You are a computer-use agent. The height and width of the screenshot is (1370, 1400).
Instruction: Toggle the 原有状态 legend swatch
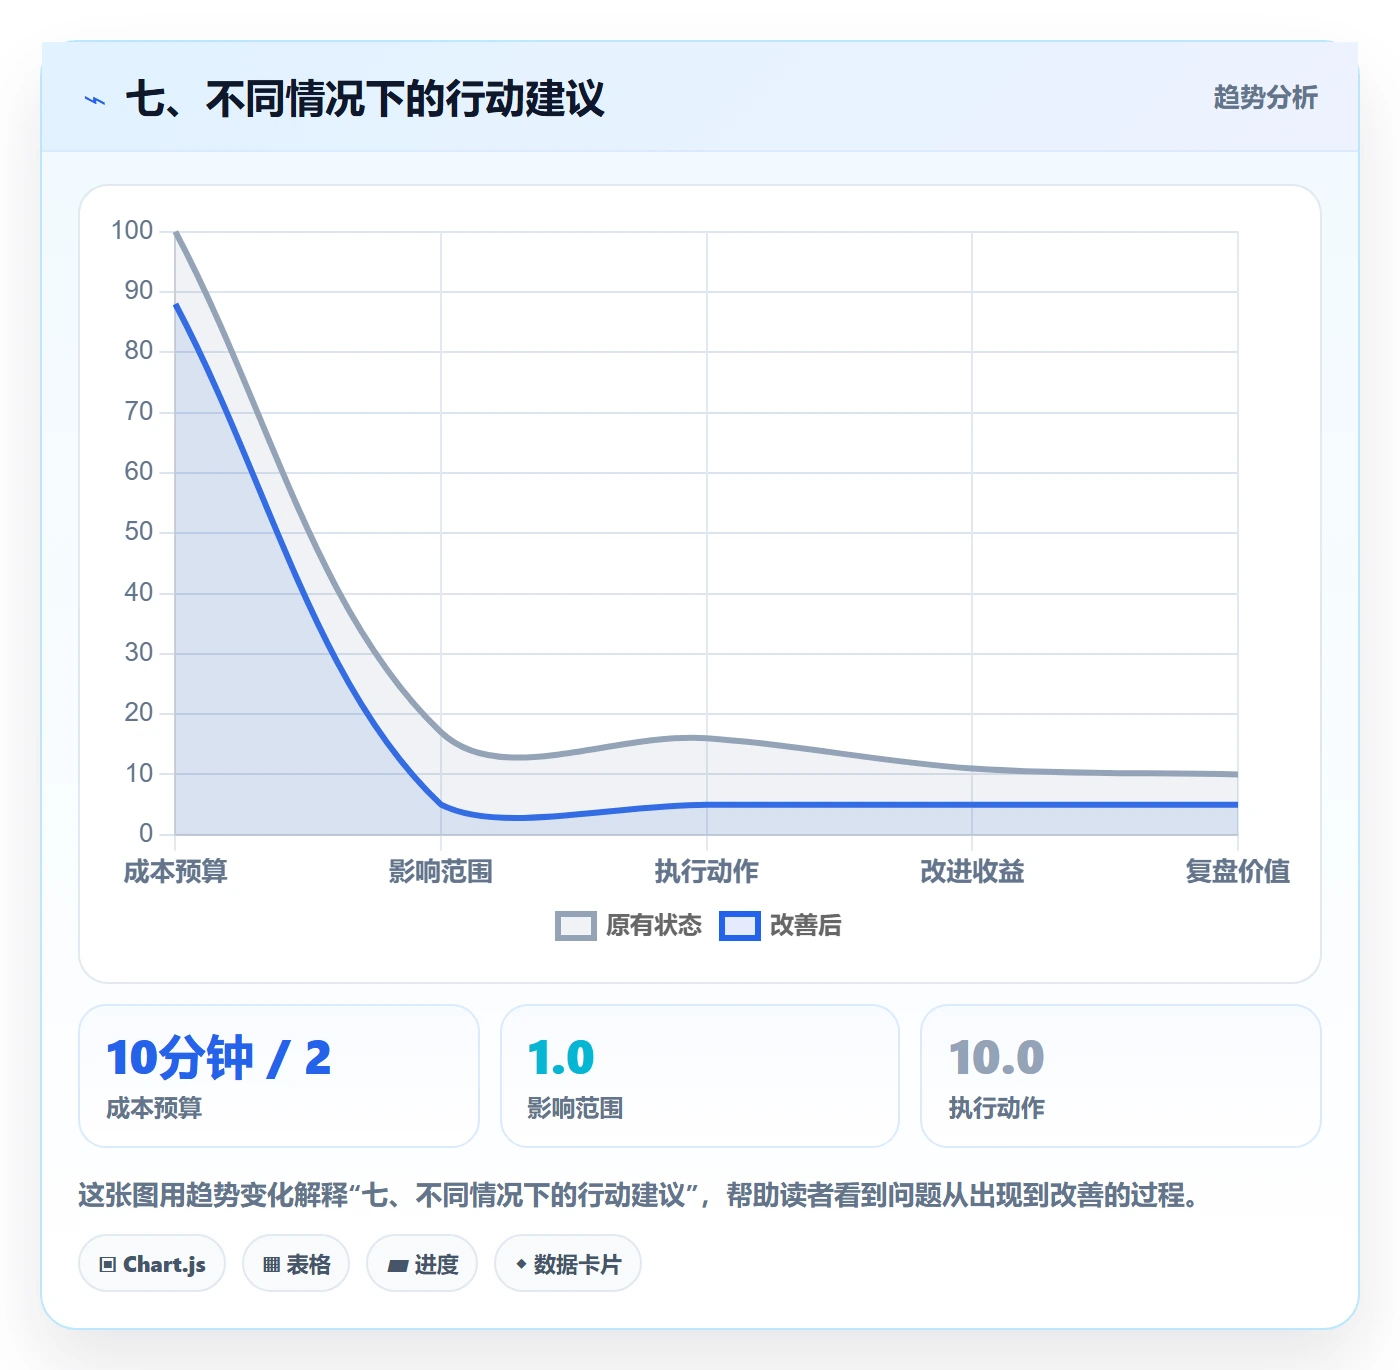coord(575,926)
